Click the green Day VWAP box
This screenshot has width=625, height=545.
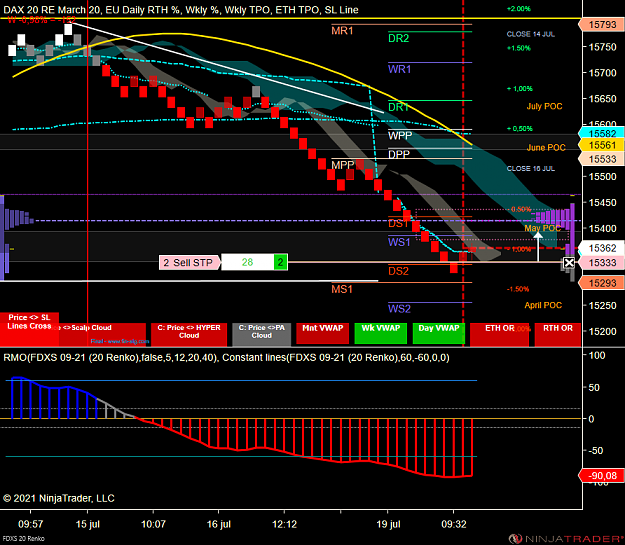(x=438, y=333)
